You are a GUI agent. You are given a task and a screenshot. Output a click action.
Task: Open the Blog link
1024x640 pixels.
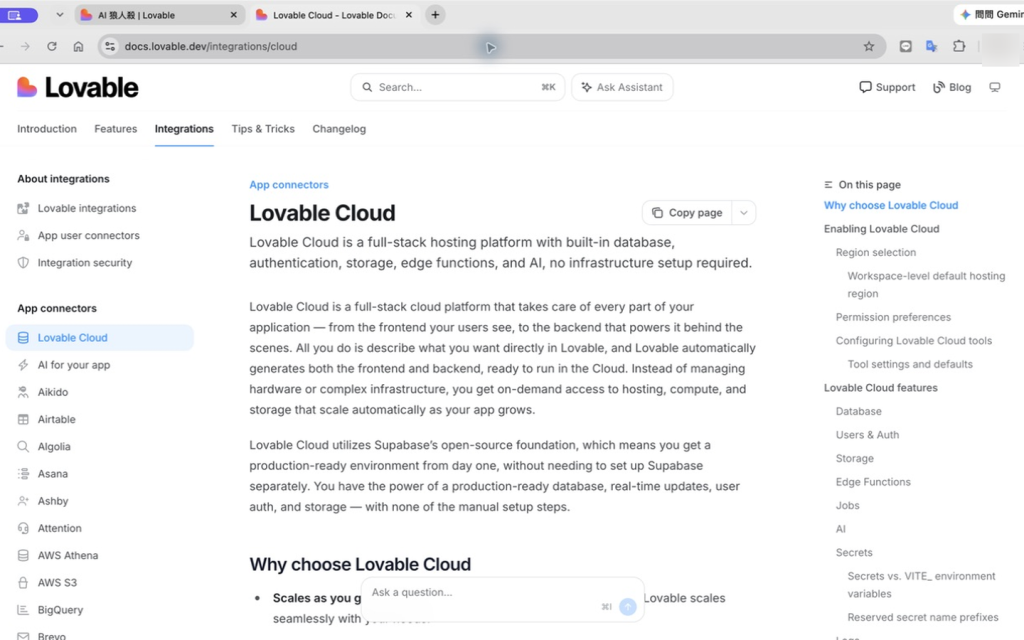(x=952, y=88)
